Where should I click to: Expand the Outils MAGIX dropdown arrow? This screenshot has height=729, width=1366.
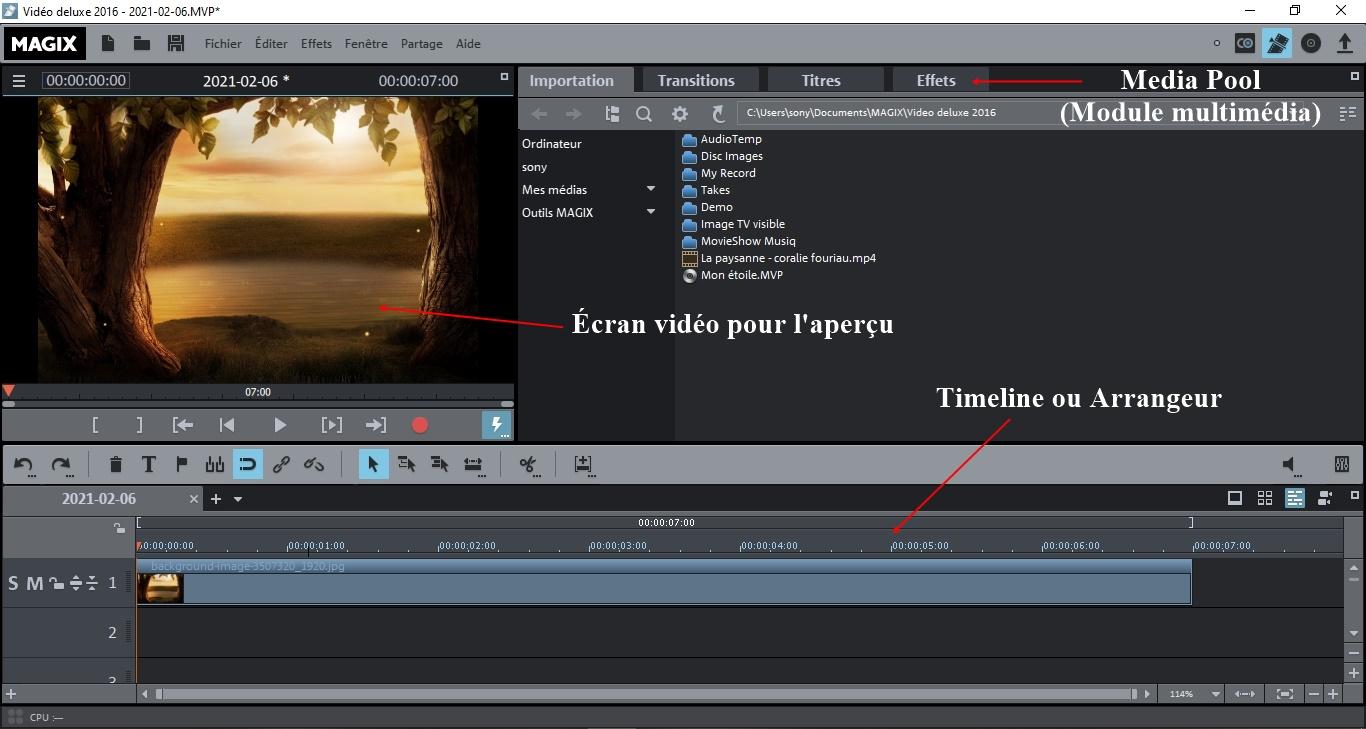651,212
